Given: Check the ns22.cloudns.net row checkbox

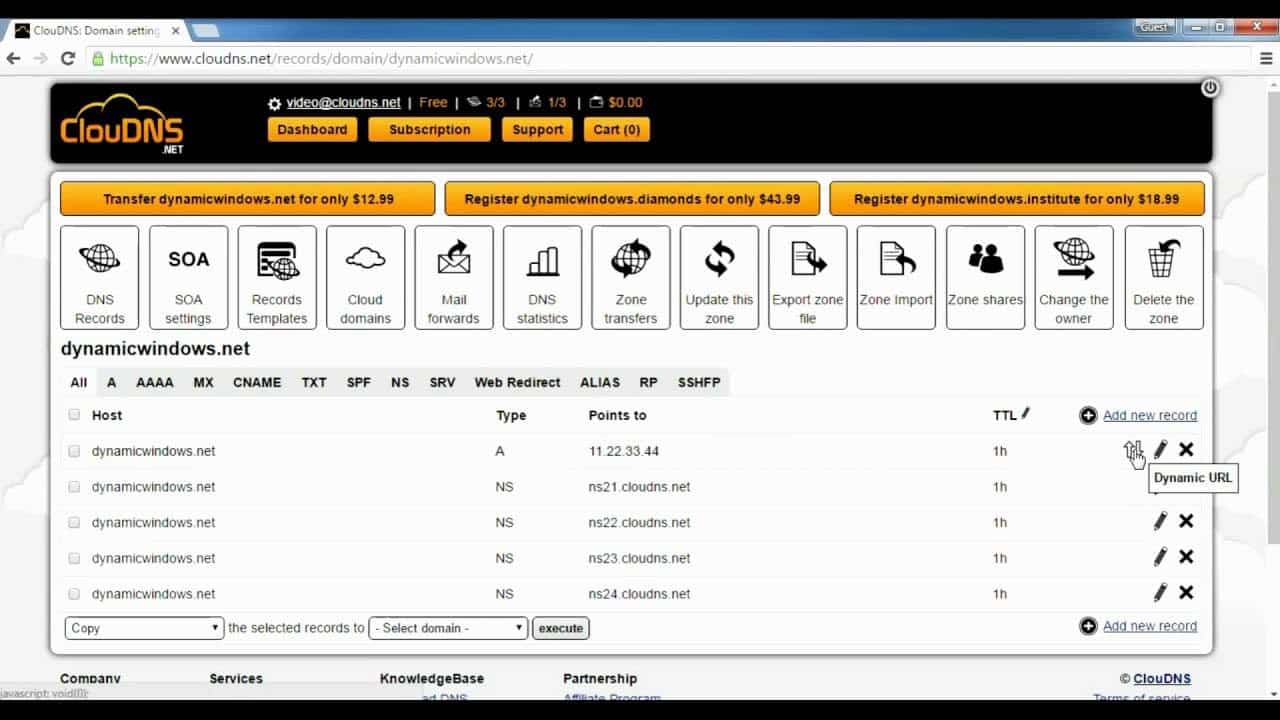Looking at the screenshot, I should pos(74,523).
